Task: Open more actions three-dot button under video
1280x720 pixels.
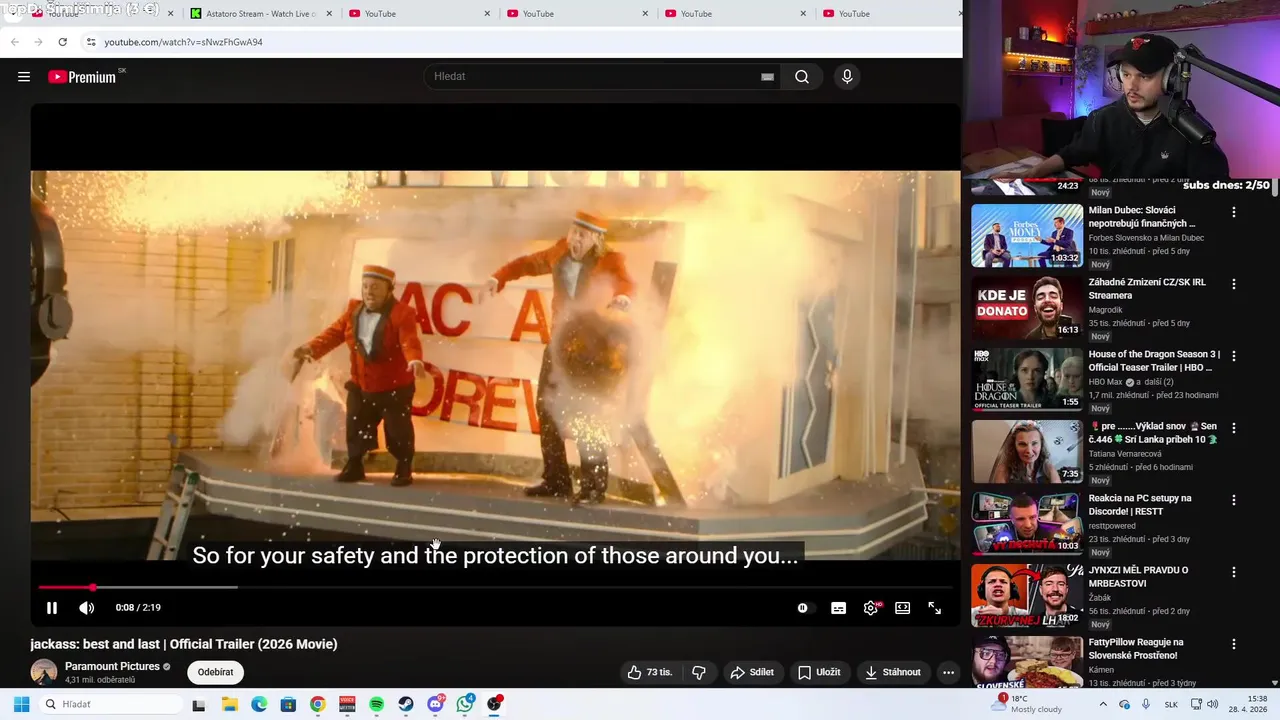Action: tap(948, 672)
